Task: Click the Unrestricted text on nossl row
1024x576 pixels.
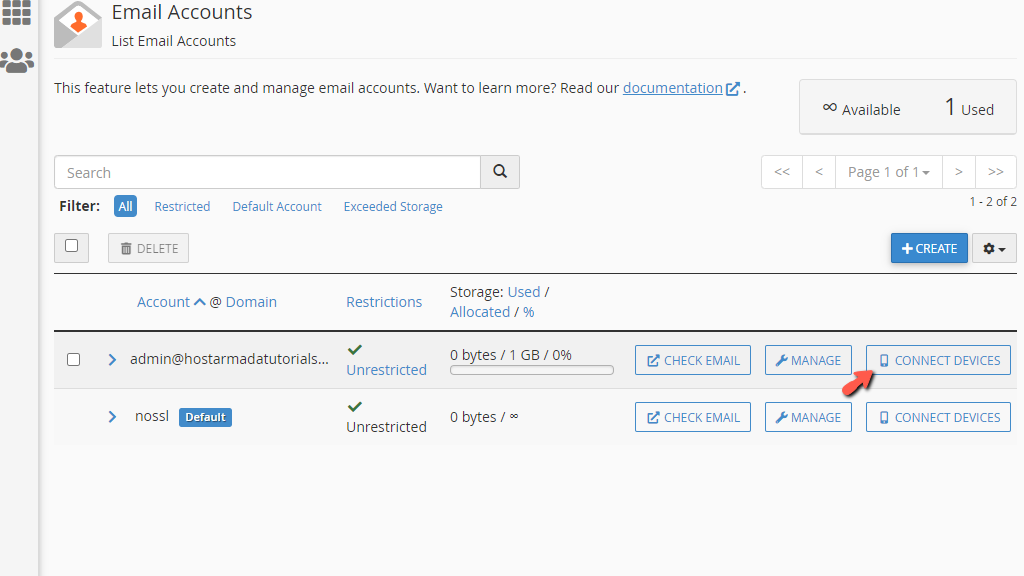Action: 386,426
